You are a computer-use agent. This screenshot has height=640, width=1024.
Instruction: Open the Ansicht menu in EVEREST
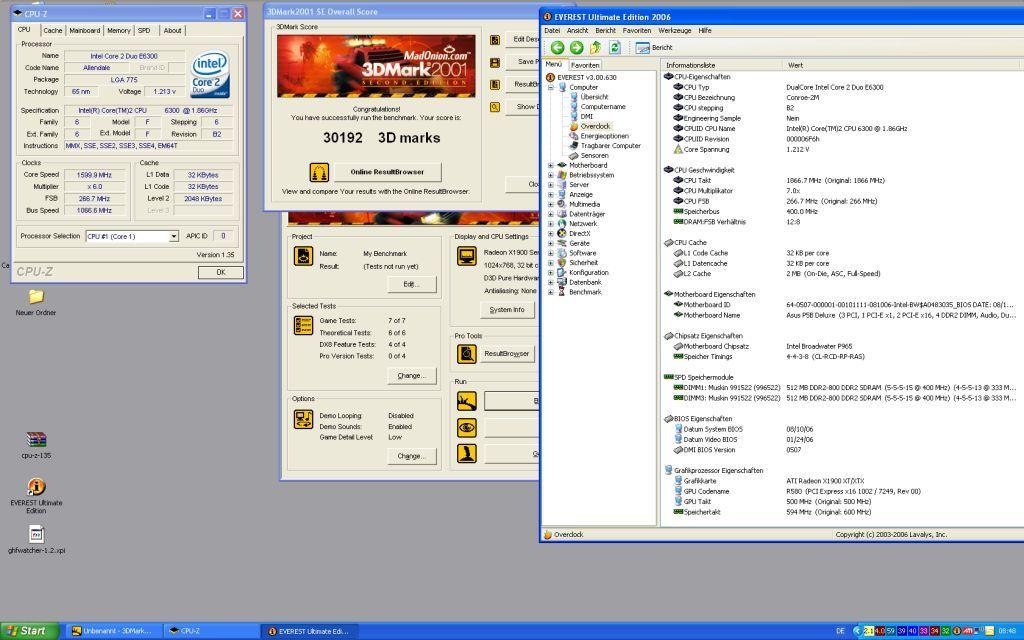click(577, 31)
